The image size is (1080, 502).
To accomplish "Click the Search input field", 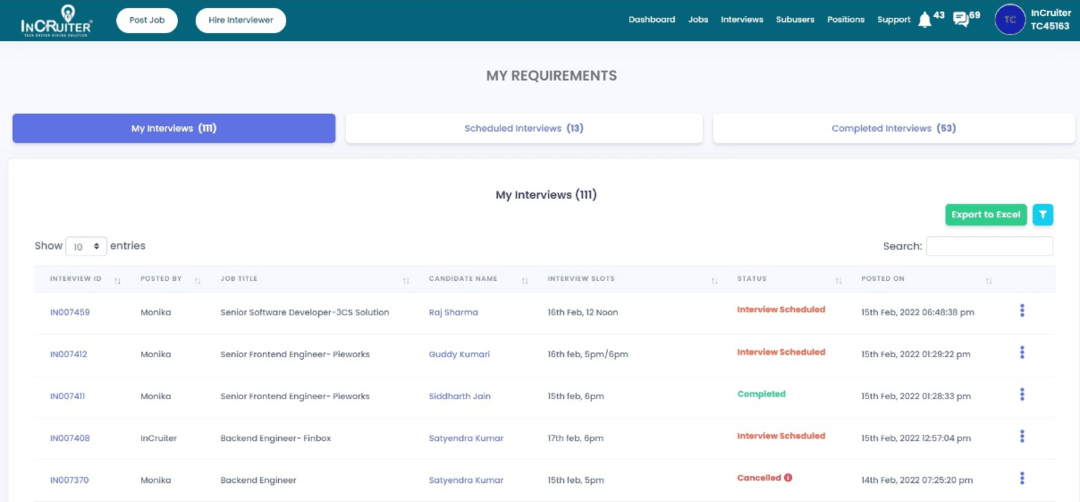I will click(x=989, y=246).
